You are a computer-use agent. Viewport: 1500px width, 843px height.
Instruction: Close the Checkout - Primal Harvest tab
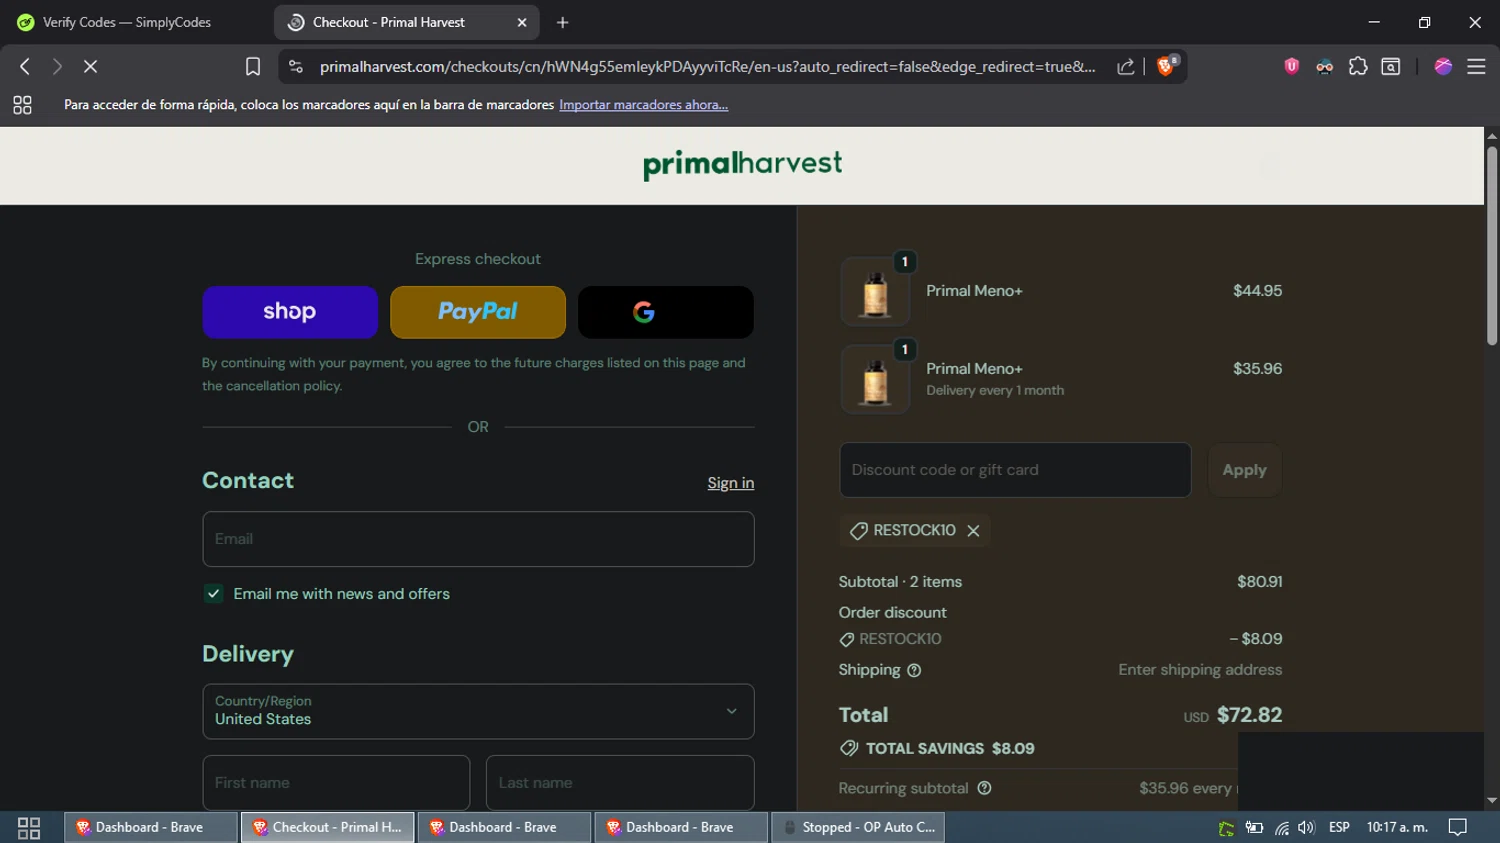pos(522,22)
